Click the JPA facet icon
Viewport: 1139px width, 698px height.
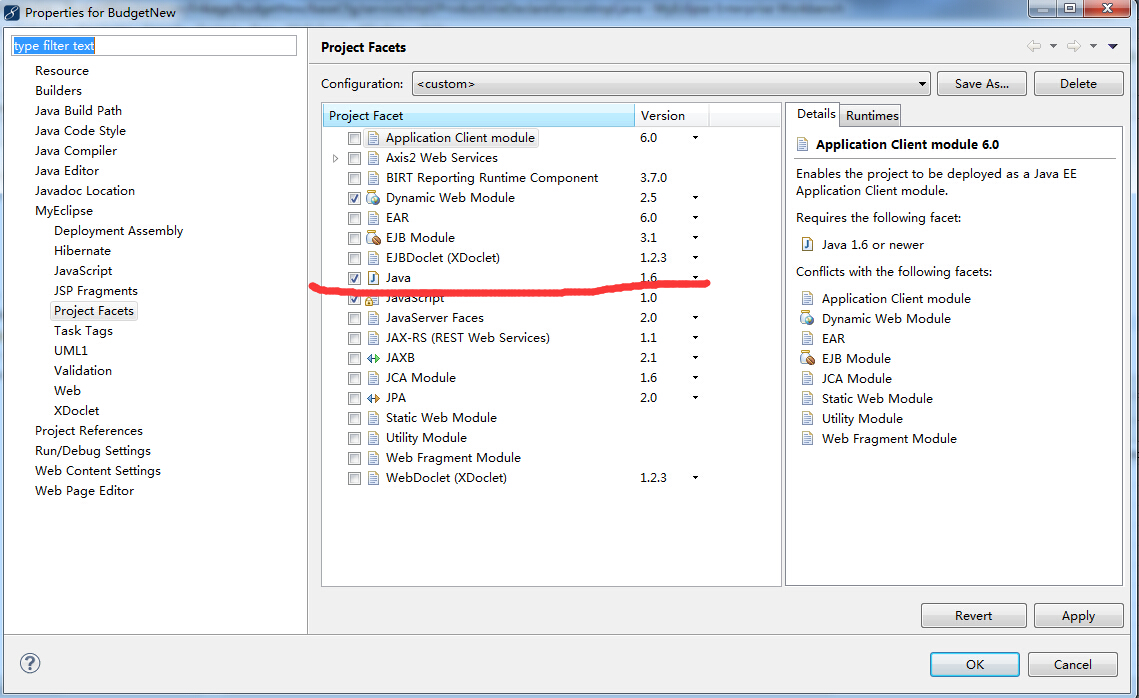(x=373, y=397)
